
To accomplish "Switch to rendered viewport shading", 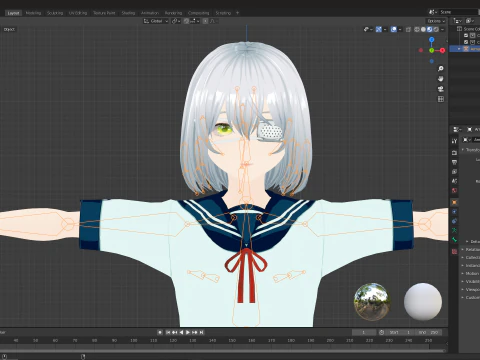I will point(436,29).
